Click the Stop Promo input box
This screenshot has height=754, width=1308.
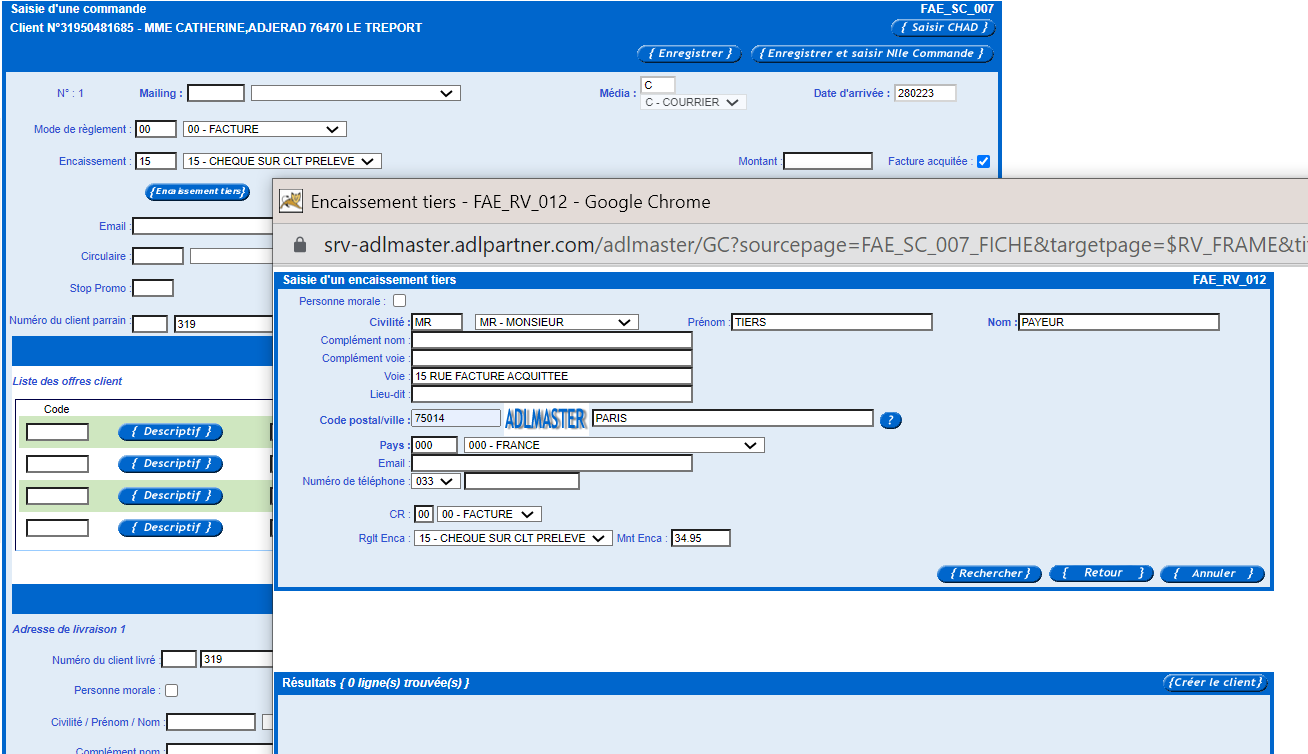(x=153, y=288)
